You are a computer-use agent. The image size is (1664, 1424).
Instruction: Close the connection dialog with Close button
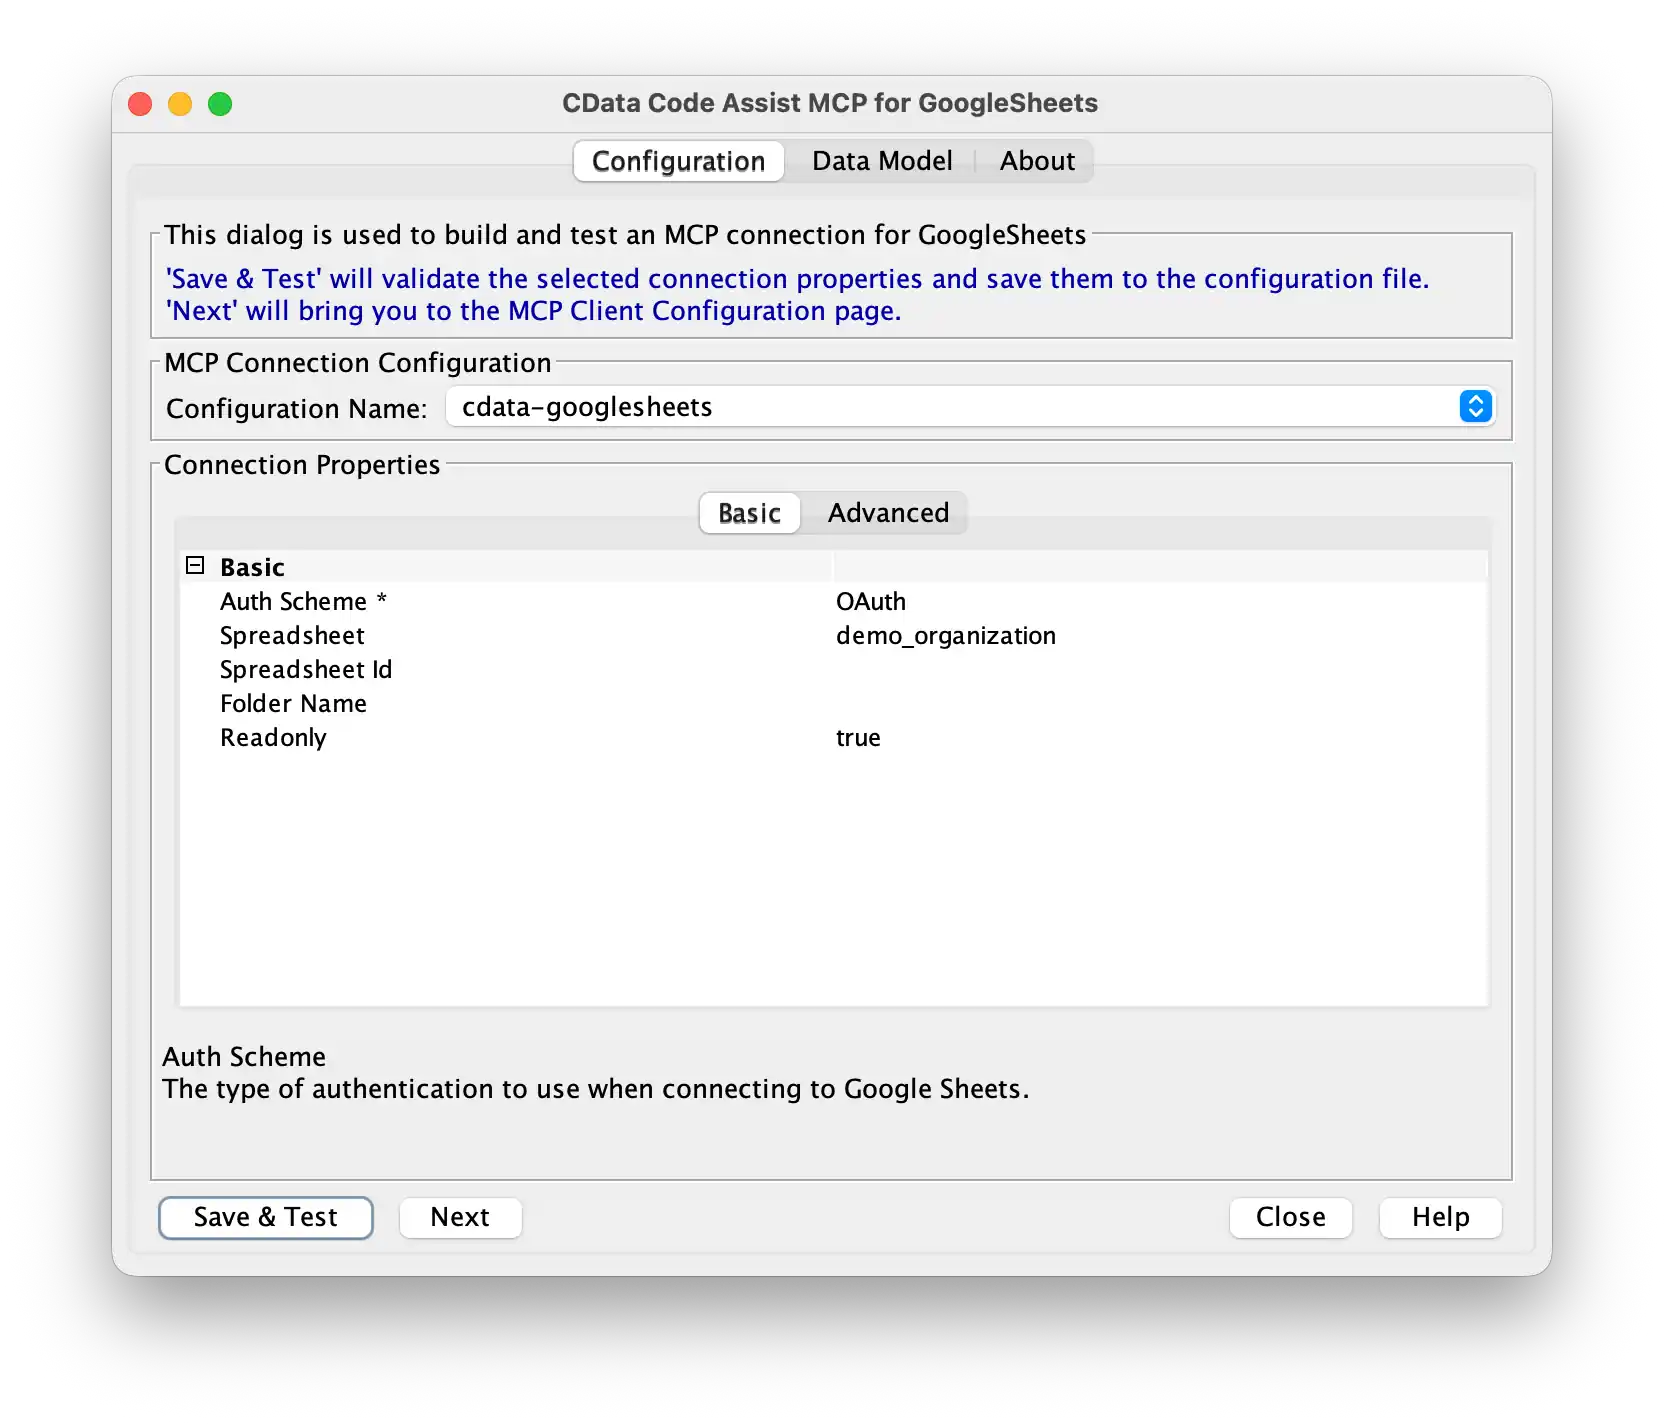tap(1290, 1217)
